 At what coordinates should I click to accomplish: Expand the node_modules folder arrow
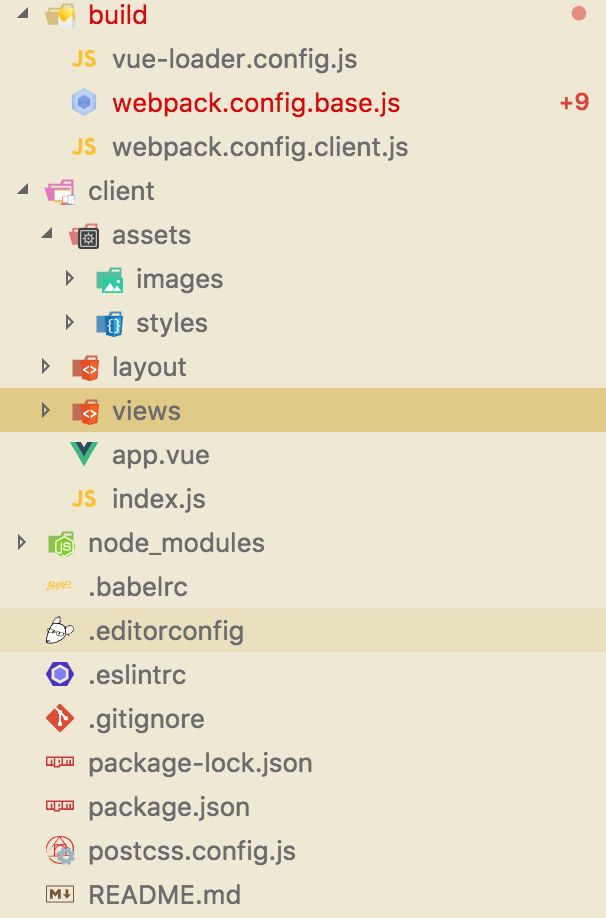22,542
